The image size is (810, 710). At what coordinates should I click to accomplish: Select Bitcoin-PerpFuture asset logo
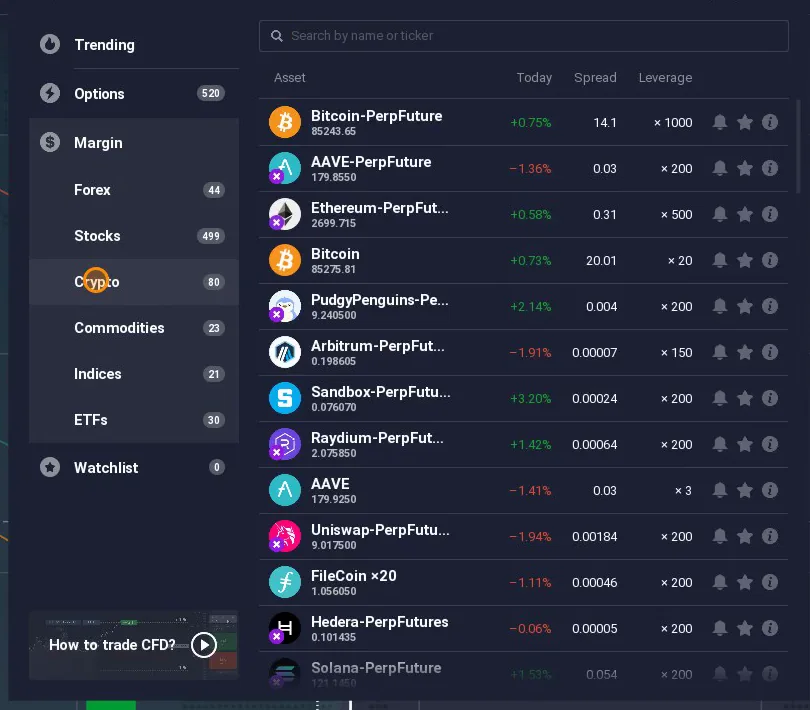tap(285, 122)
